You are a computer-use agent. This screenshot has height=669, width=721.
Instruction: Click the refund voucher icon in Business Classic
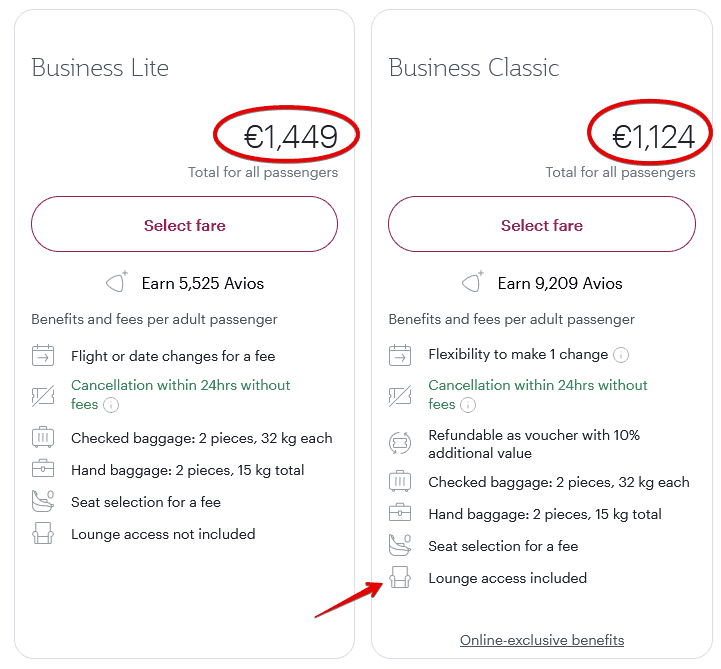pos(400,444)
